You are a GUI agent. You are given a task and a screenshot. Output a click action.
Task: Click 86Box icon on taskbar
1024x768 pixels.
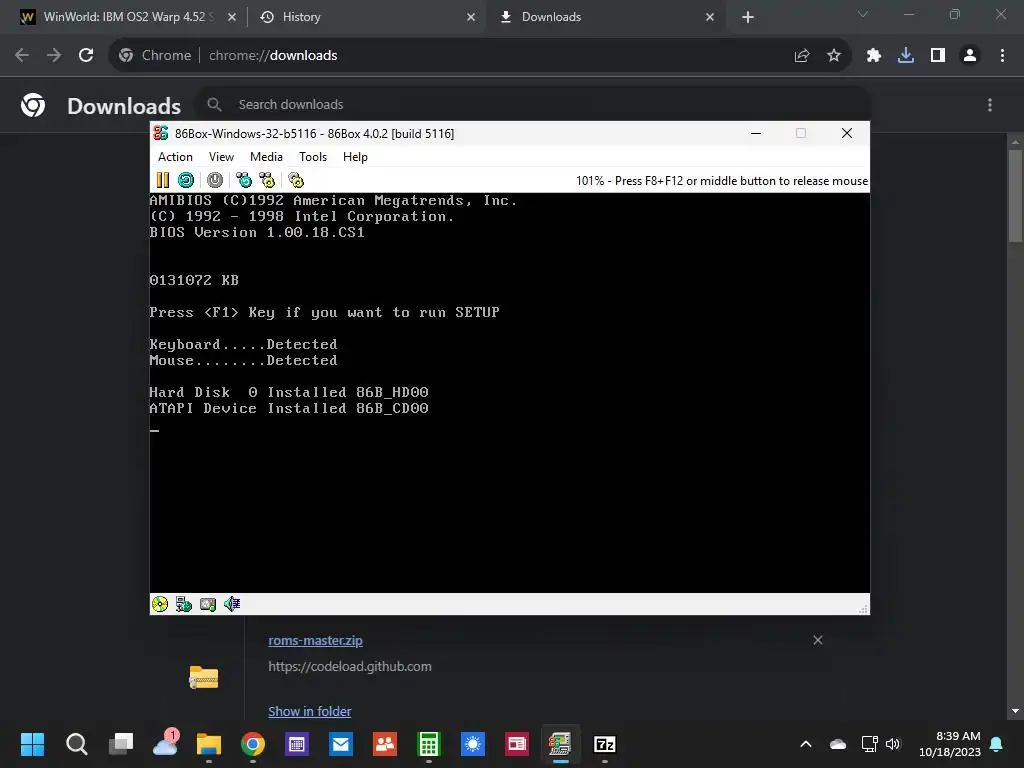560,744
